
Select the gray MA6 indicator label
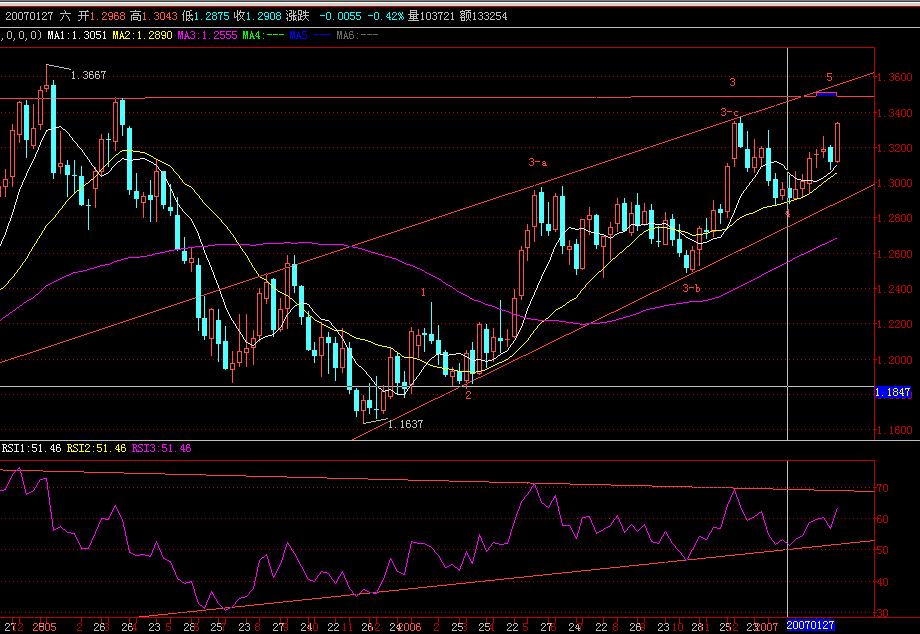pos(357,35)
